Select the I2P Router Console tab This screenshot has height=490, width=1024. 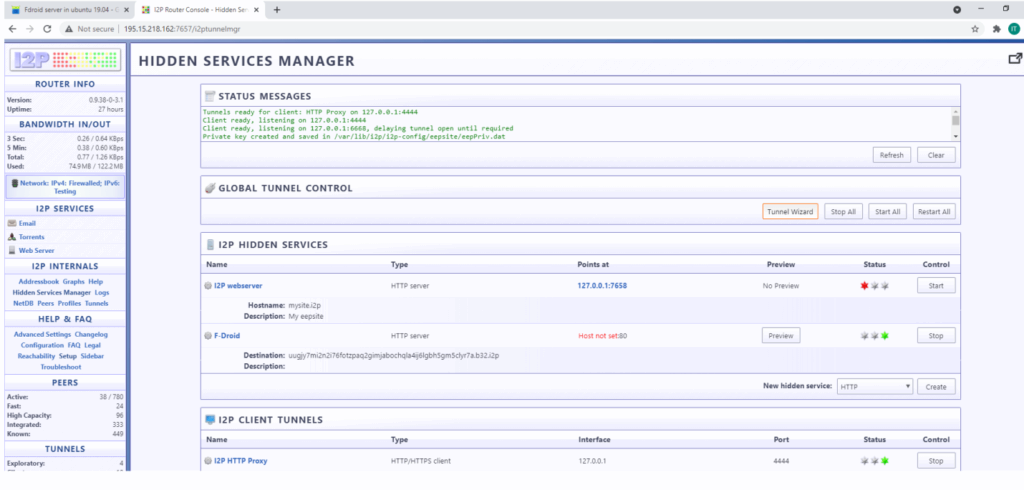199,10
